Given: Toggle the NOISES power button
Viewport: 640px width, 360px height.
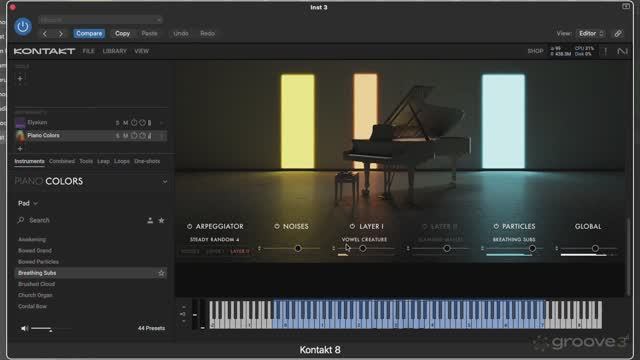Looking at the screenshot, I should click(277, 226).
